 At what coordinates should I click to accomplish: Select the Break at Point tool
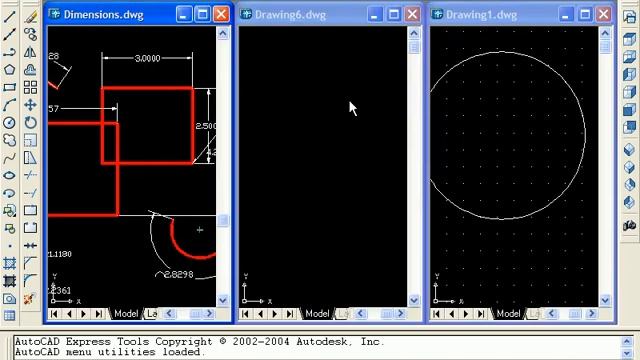tap(30, 211)
